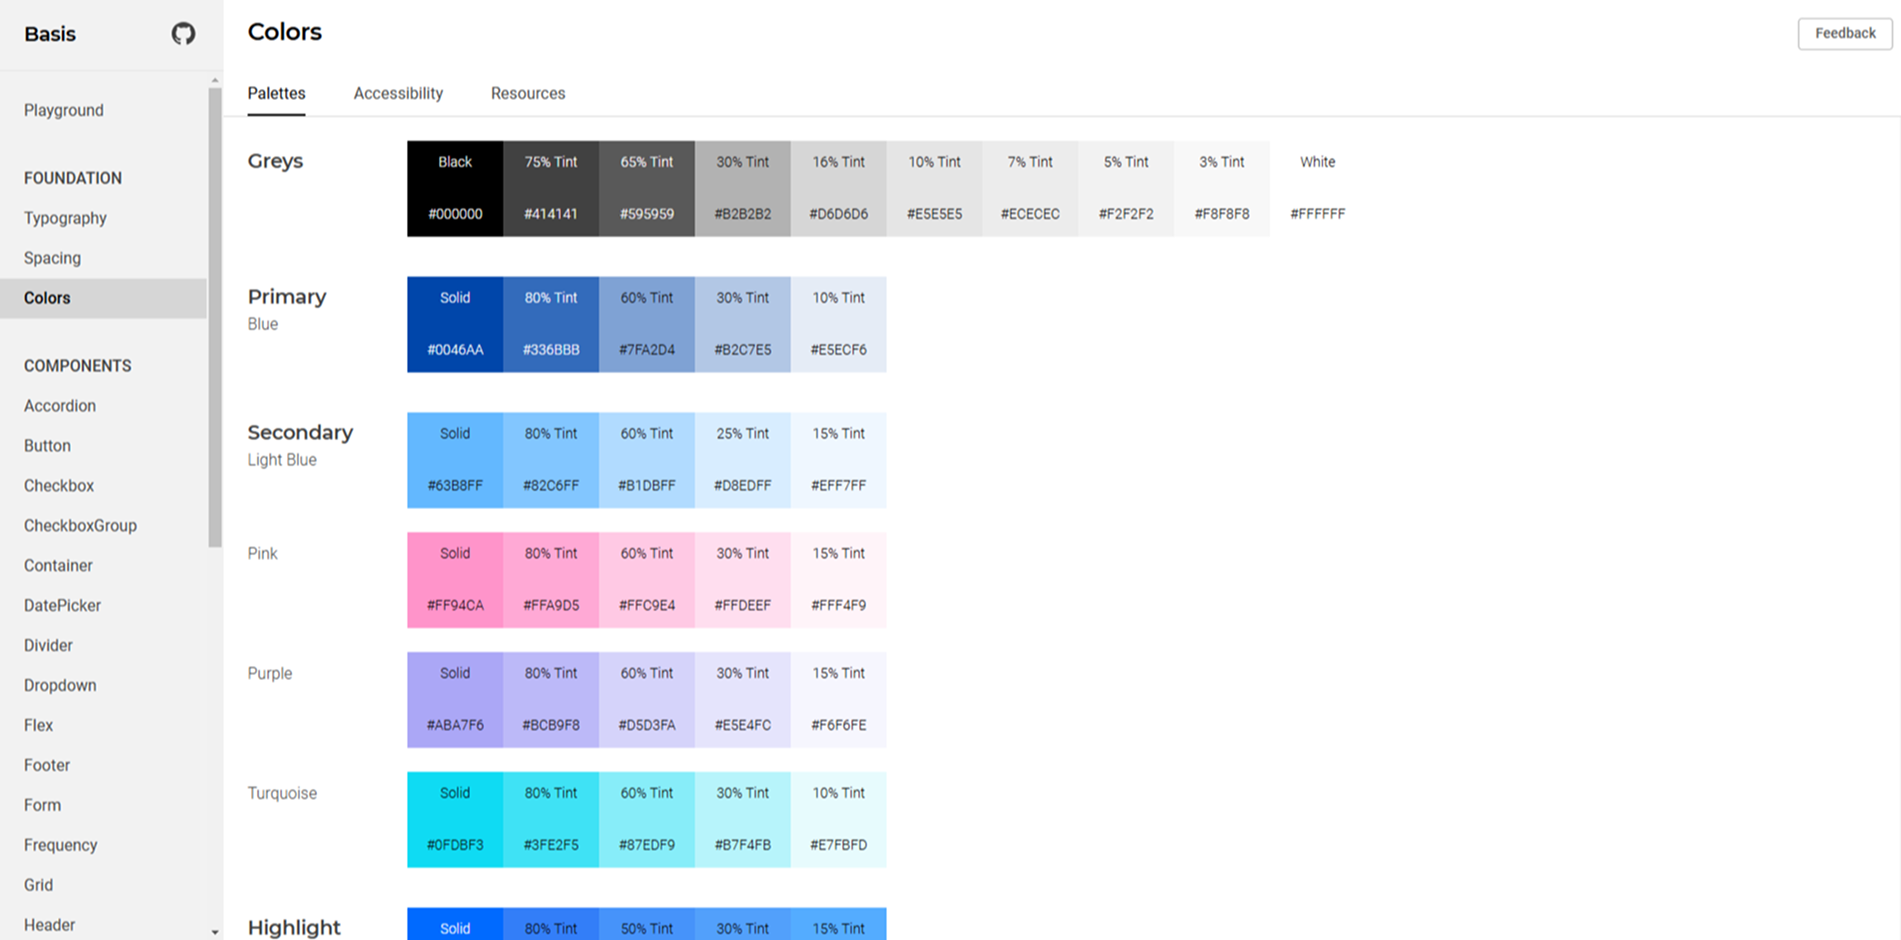This screenshot has height=940, width=1901.
Task: Select the 5% Tint #F2F2F2 swatch
Action: (x=1126, y=189)
